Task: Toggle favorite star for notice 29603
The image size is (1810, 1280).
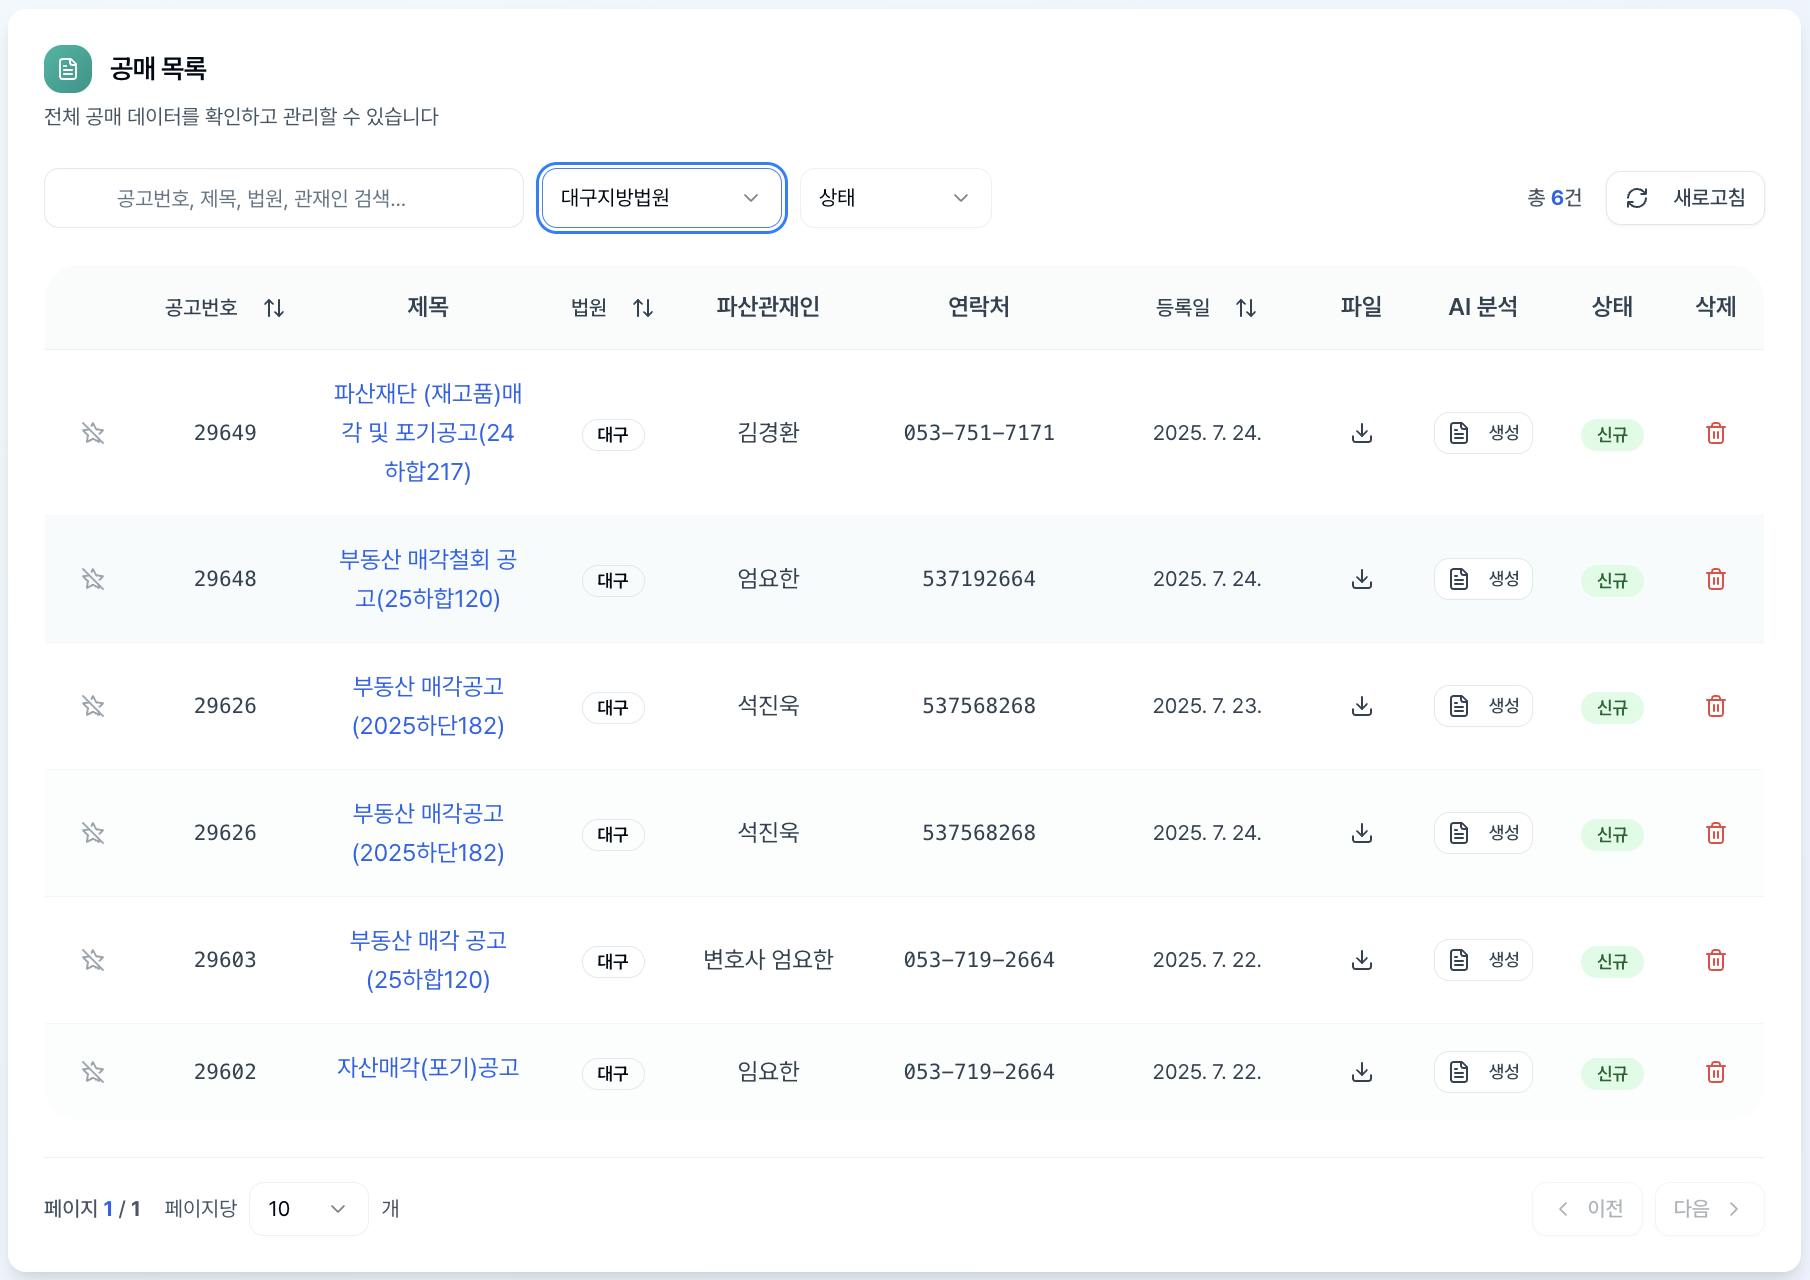Action: pyautogui.click(x=93, y=960)
